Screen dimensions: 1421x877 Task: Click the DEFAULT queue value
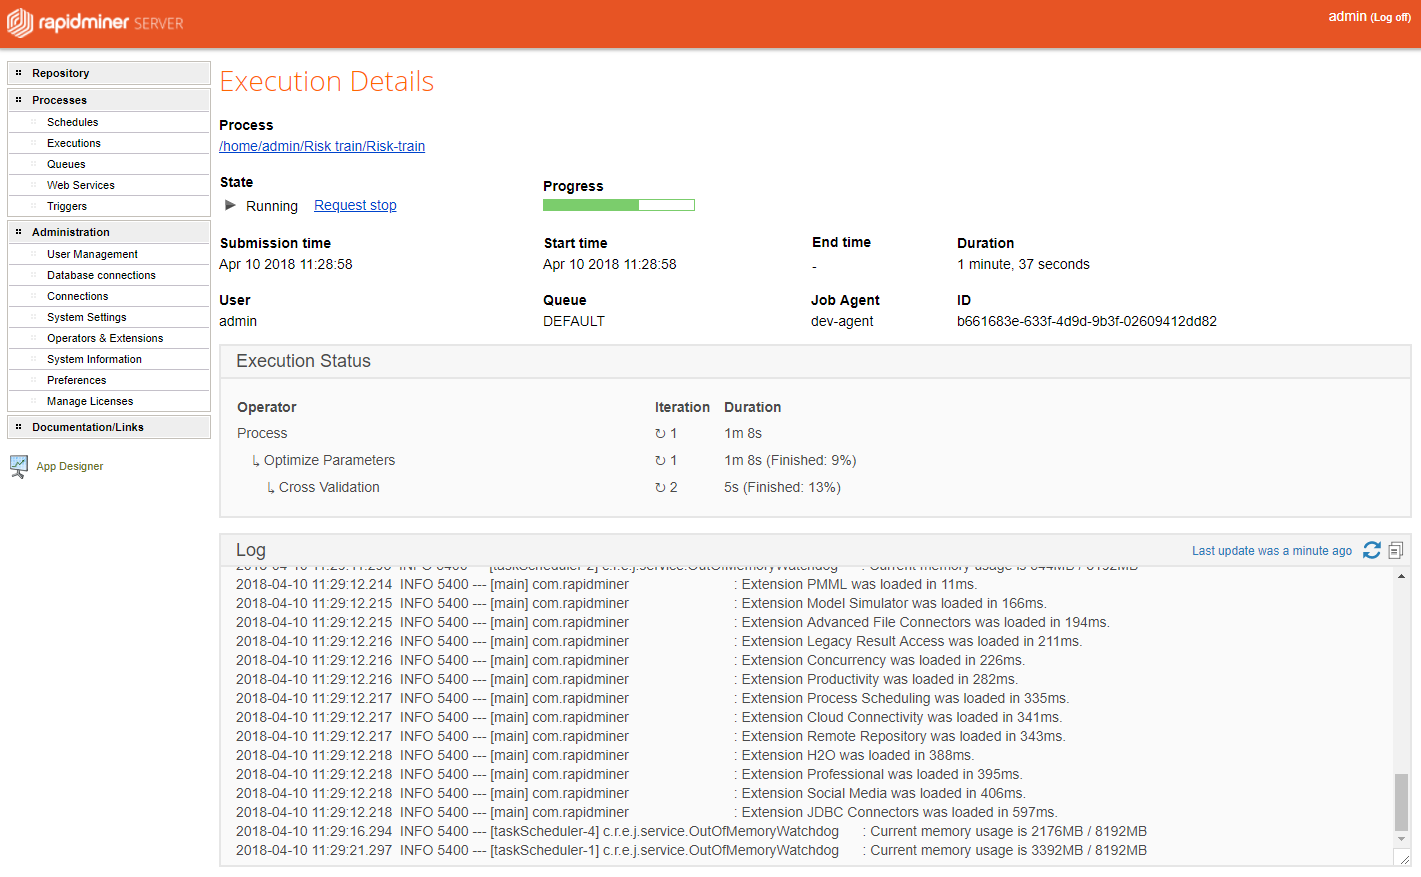574,321
